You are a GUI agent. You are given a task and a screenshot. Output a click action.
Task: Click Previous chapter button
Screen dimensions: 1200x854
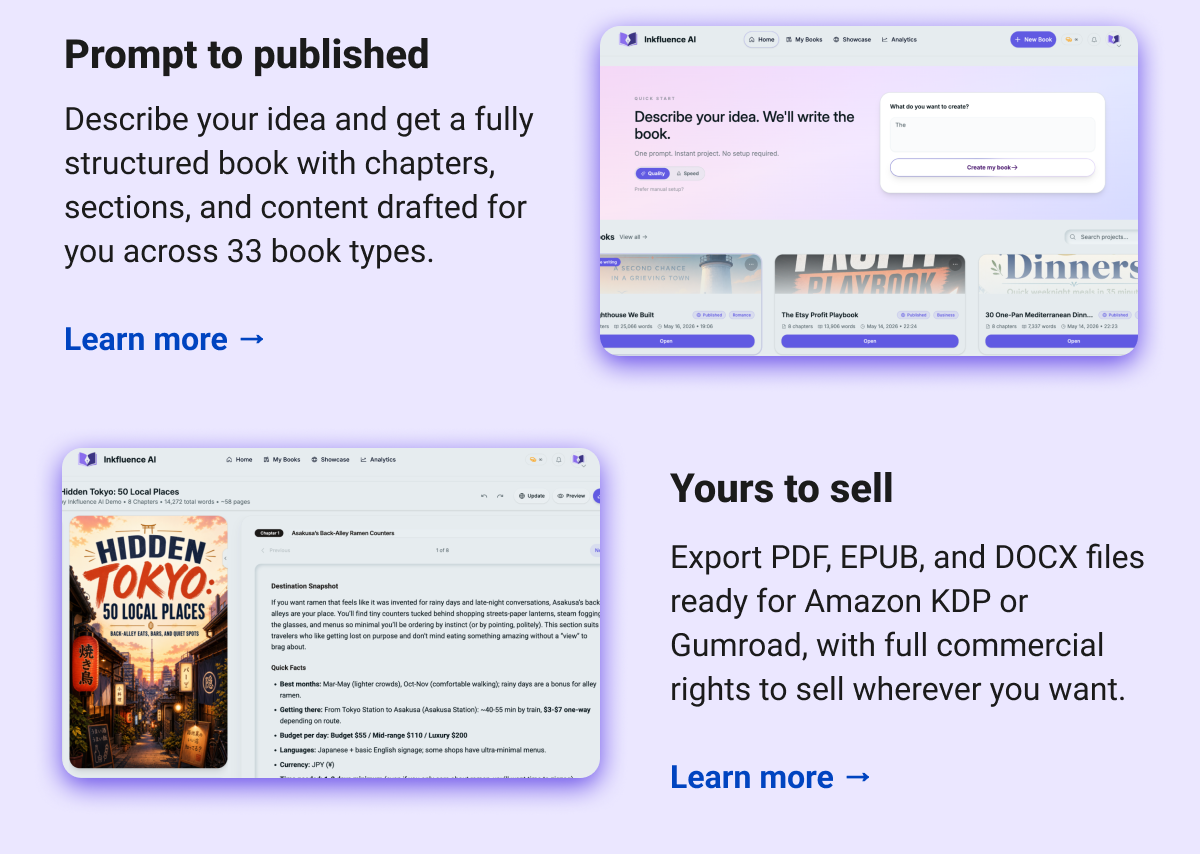click(276, 550)
